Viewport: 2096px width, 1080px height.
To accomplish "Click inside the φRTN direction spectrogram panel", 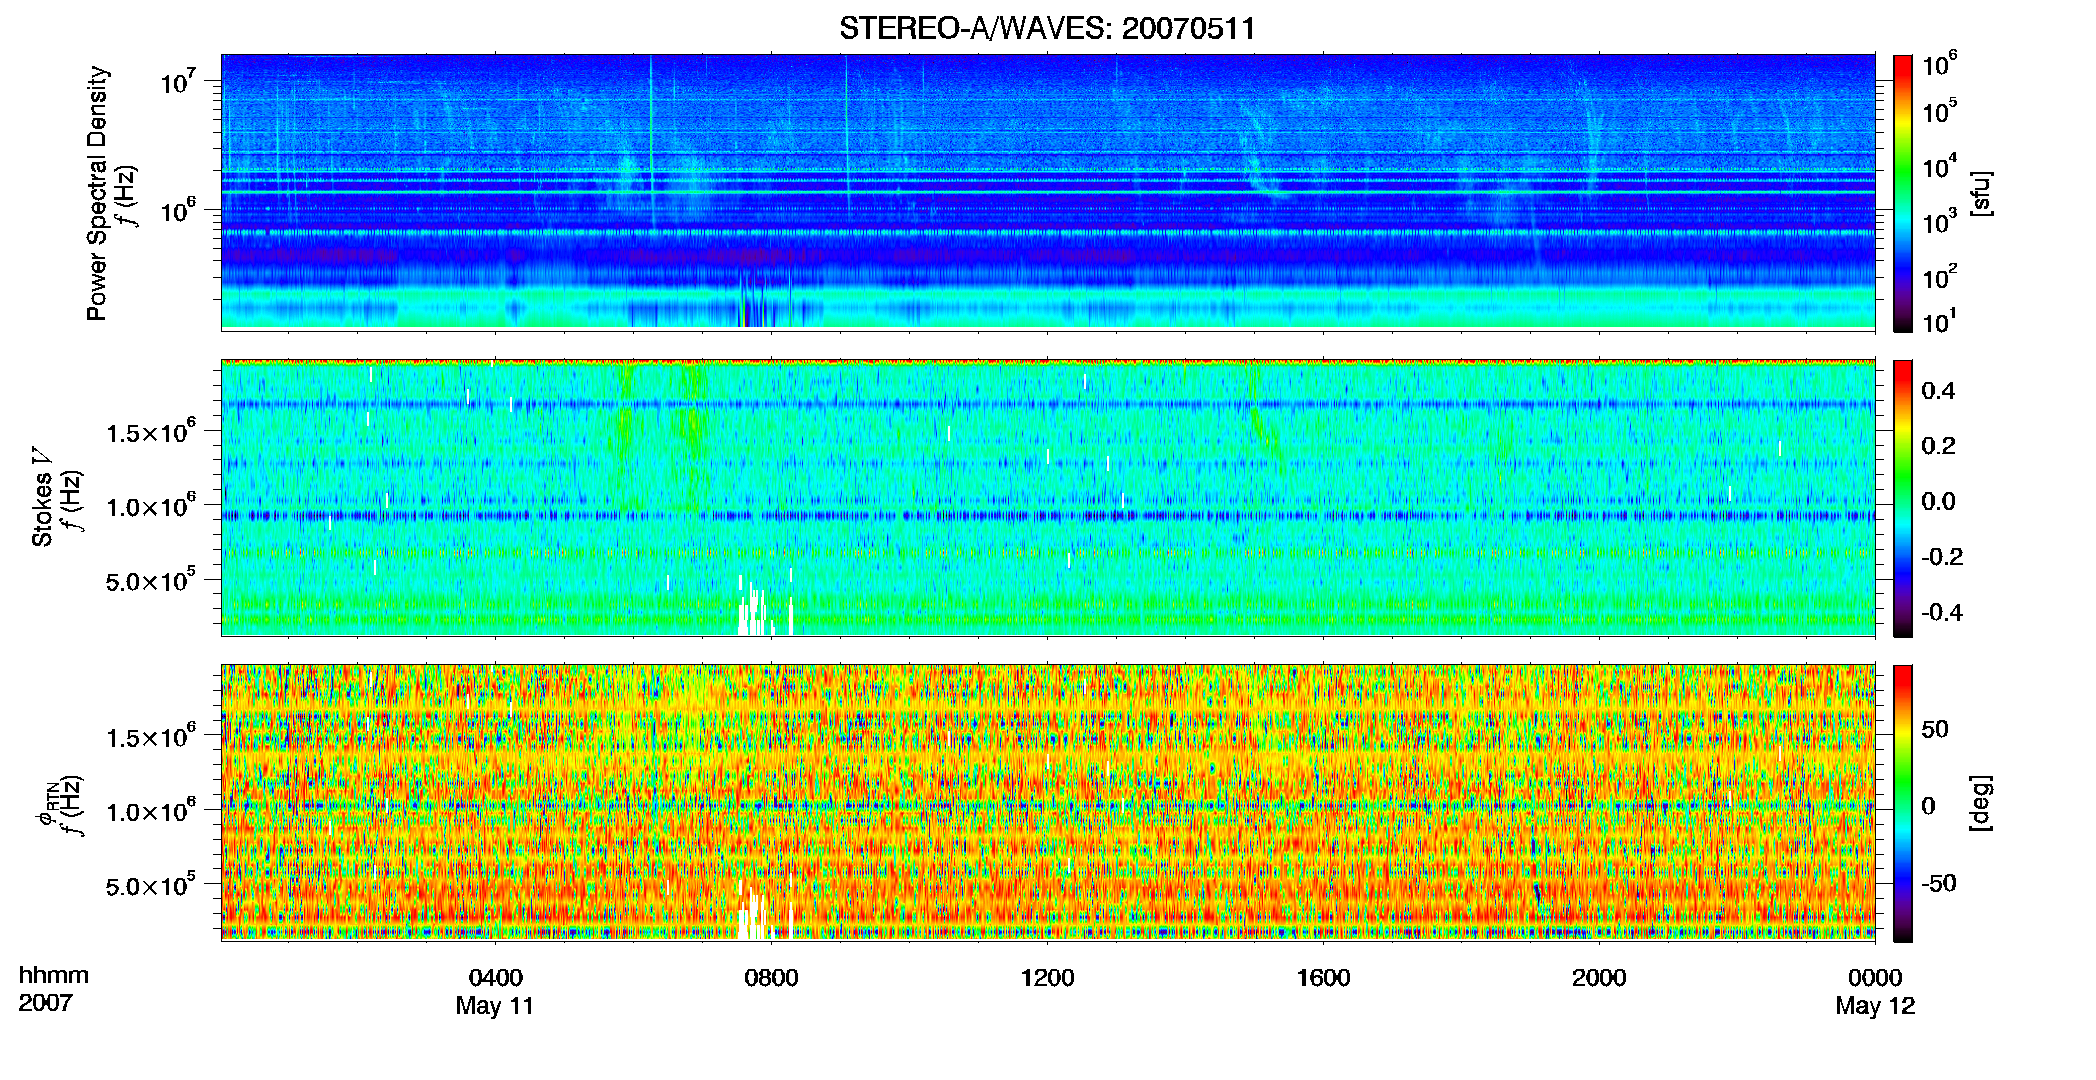I will (1048, 803).
